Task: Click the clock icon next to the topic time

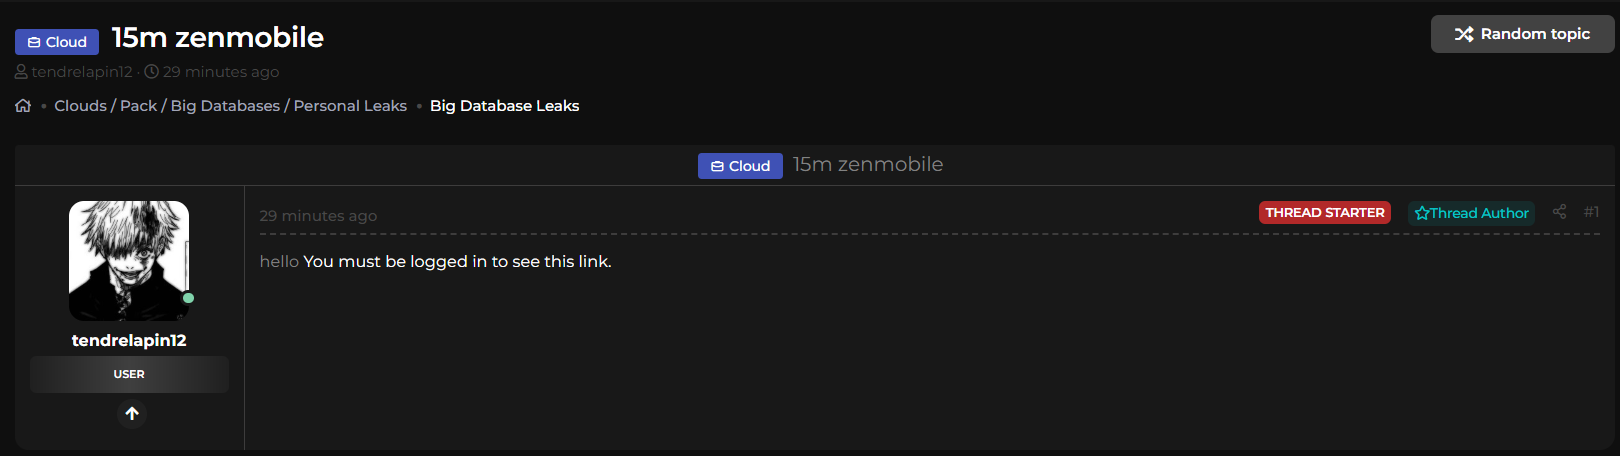Action: click(151, 72)
